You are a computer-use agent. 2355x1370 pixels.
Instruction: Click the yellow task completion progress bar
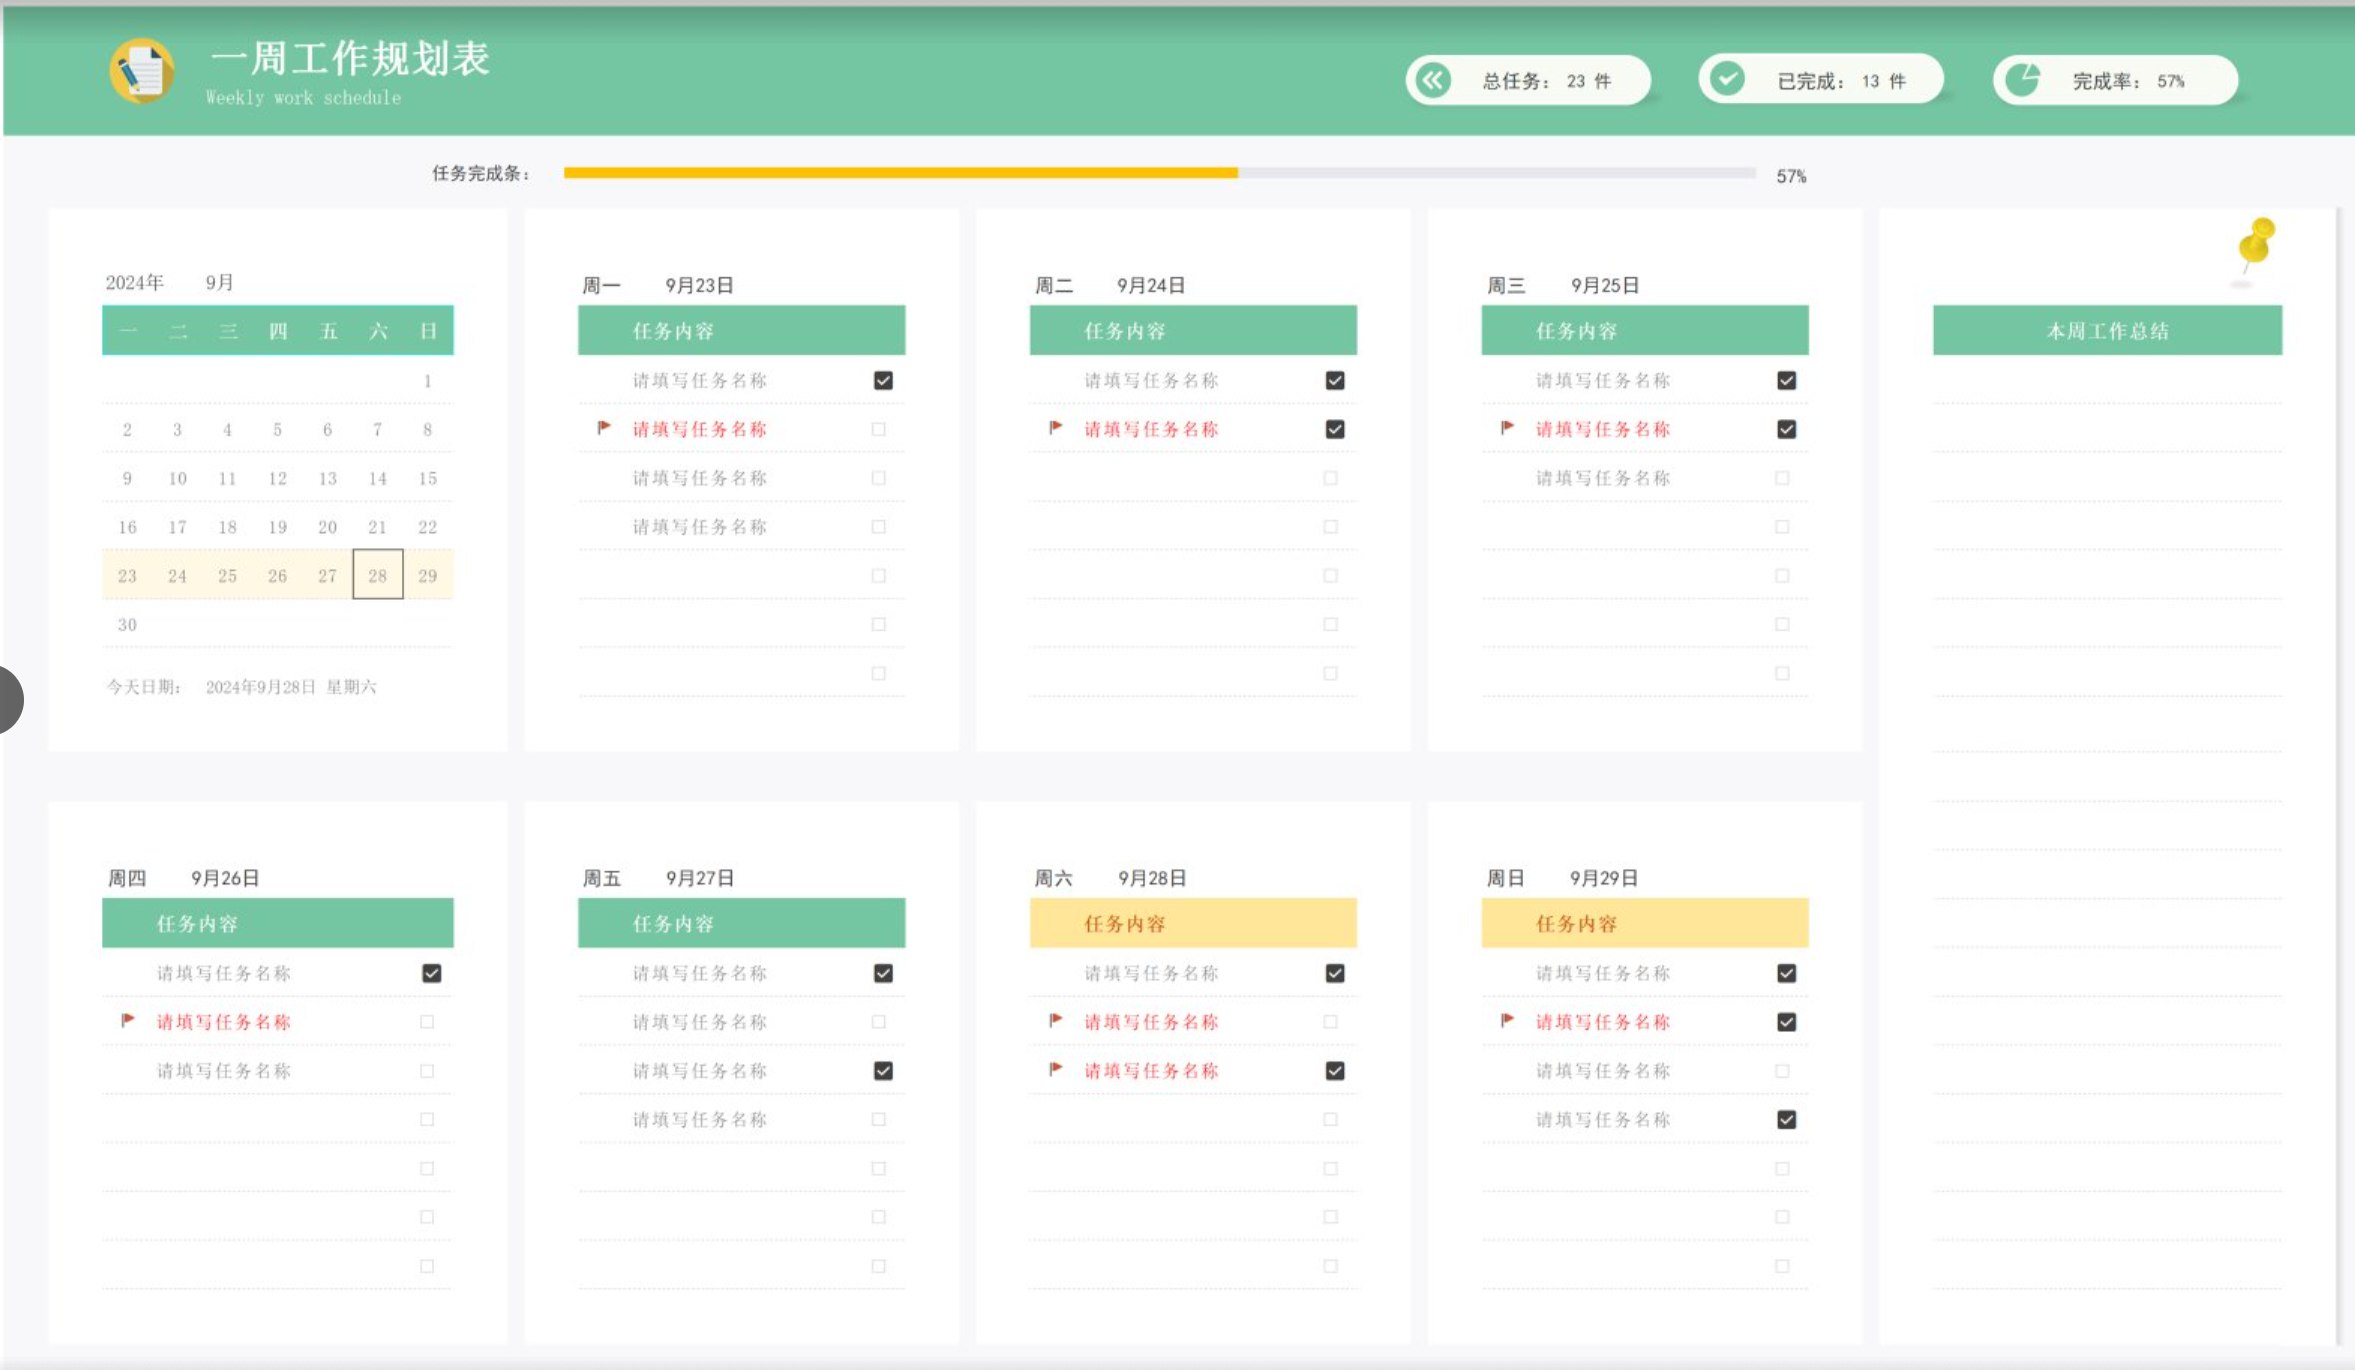point(900,173)
